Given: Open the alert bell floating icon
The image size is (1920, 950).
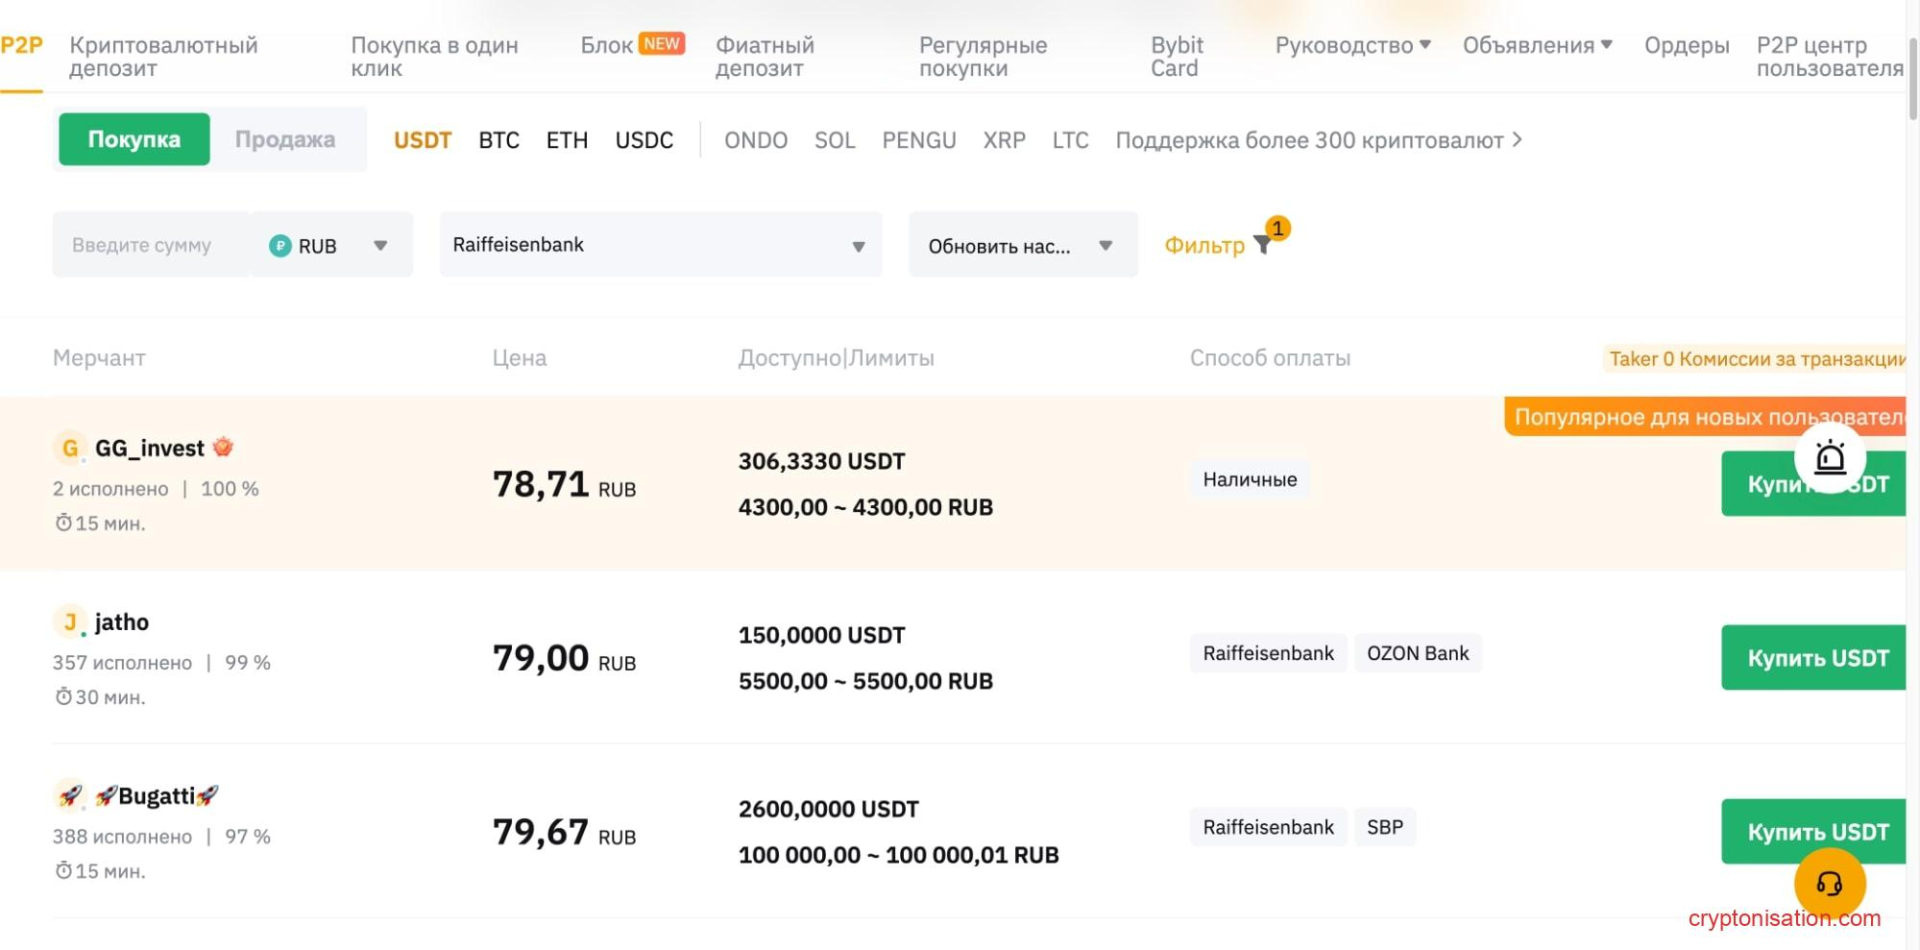Looking at the screenshot, I should point(1829,458).
